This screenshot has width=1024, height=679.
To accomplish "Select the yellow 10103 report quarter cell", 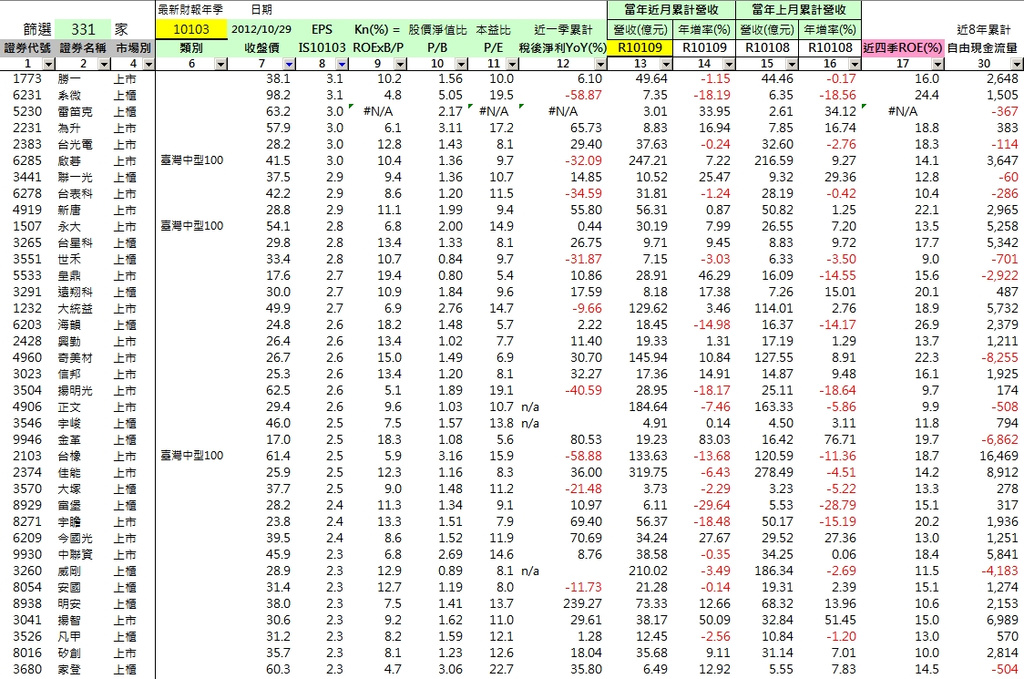I will (x=191, y=29).
